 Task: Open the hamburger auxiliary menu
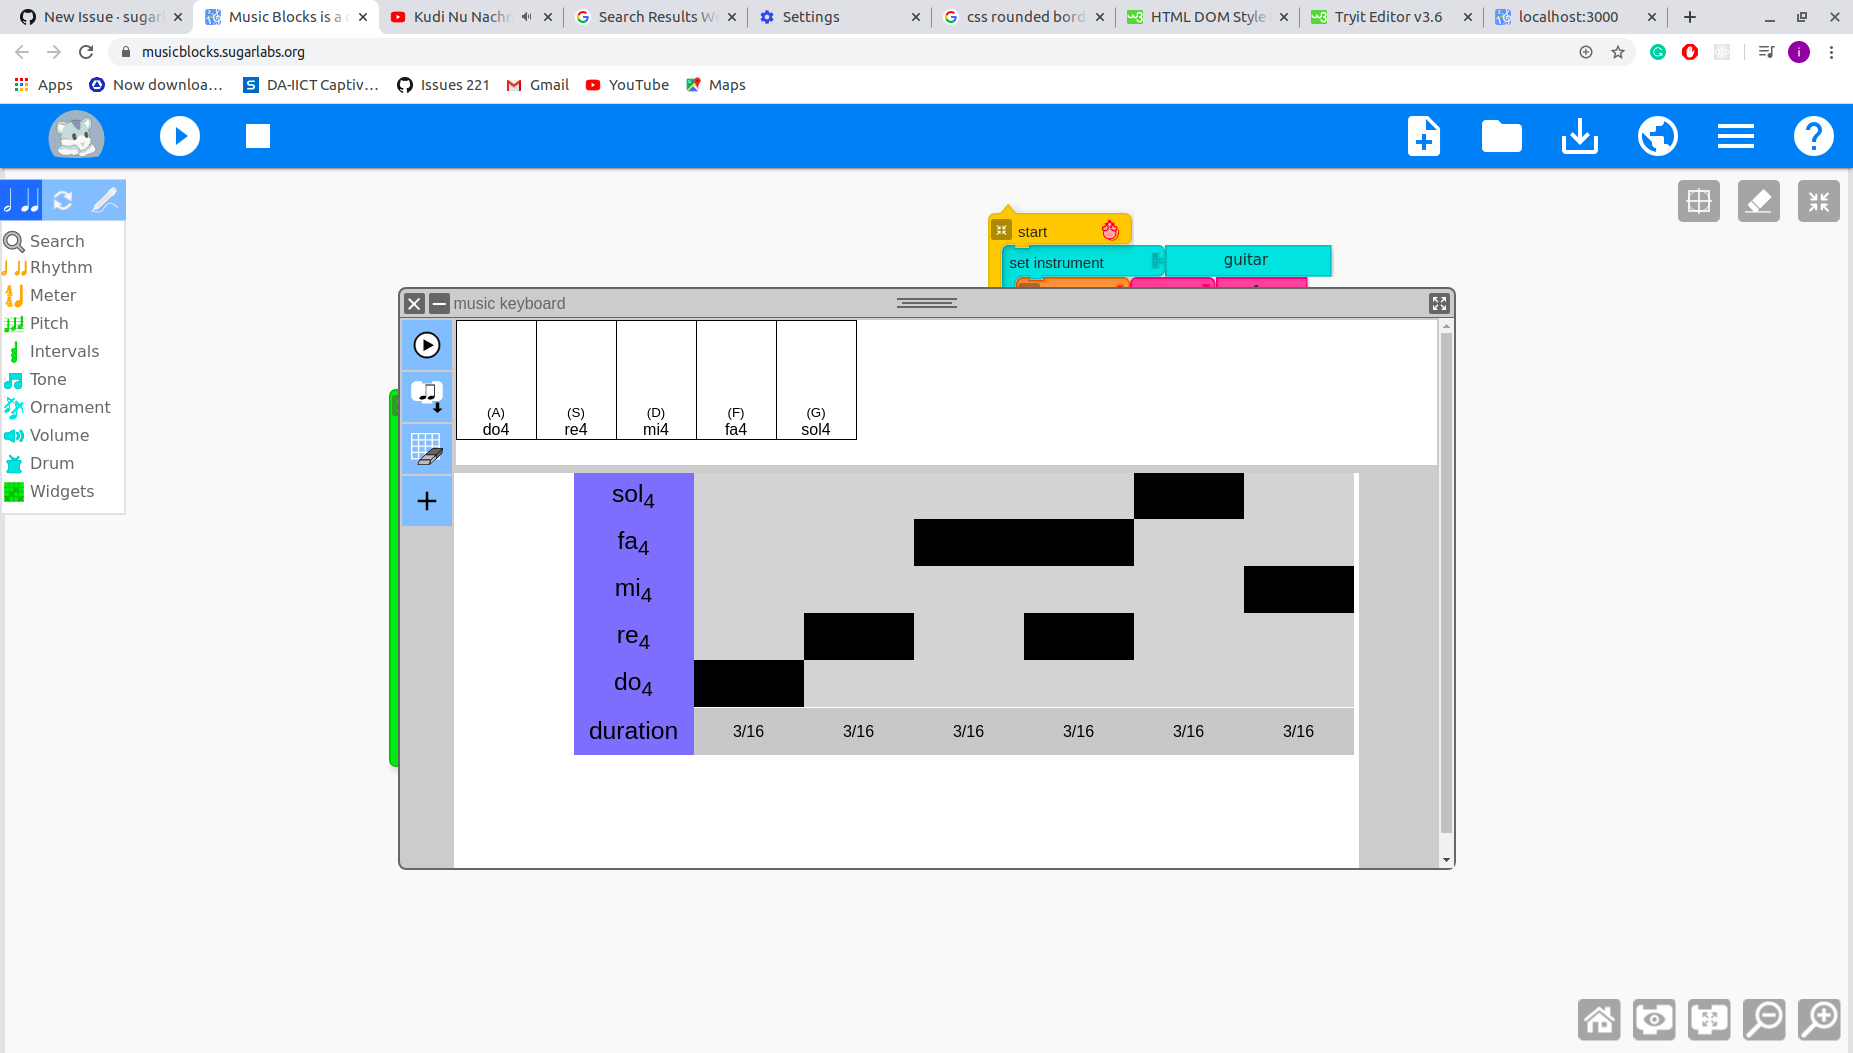[1735, 136]
